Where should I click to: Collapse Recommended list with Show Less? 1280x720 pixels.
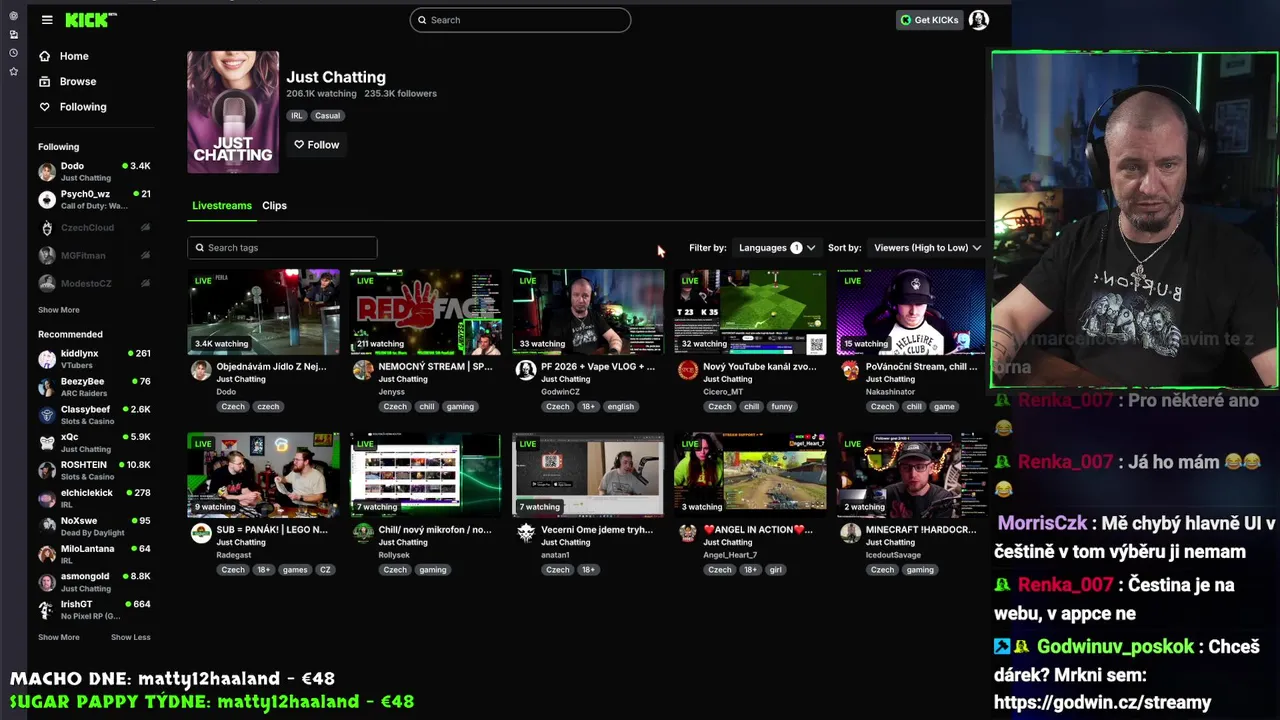[x=131, y=637]
